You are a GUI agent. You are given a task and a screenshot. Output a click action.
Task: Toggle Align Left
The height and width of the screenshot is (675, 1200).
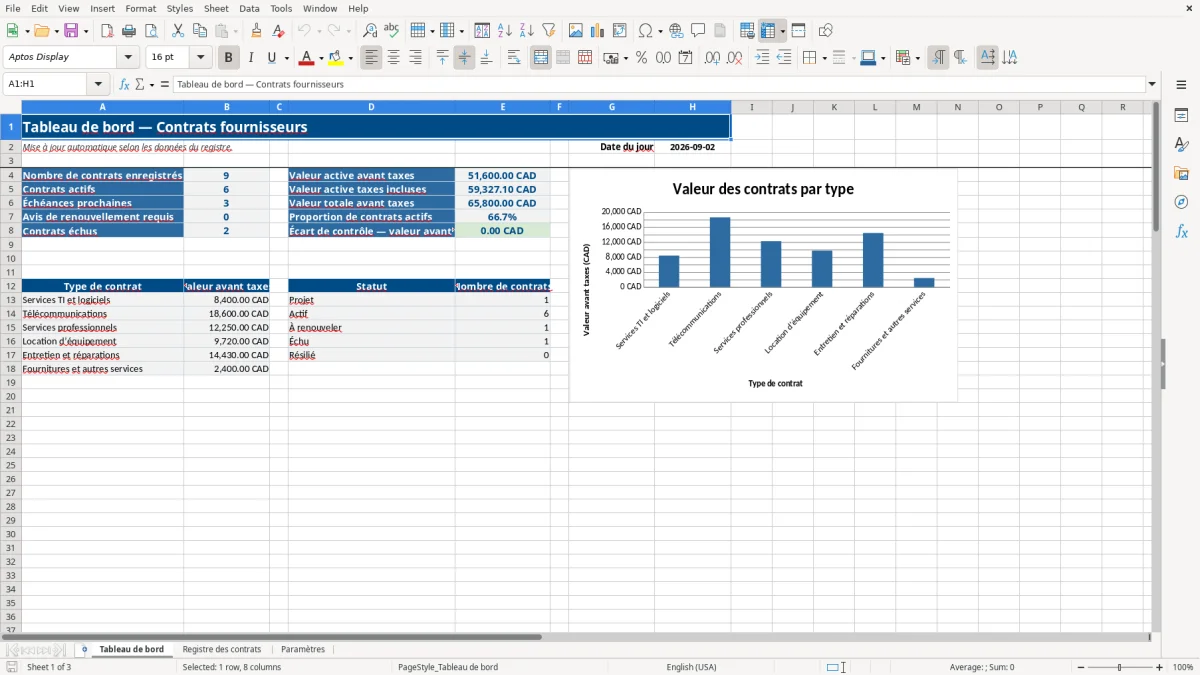tap(372, 58)
